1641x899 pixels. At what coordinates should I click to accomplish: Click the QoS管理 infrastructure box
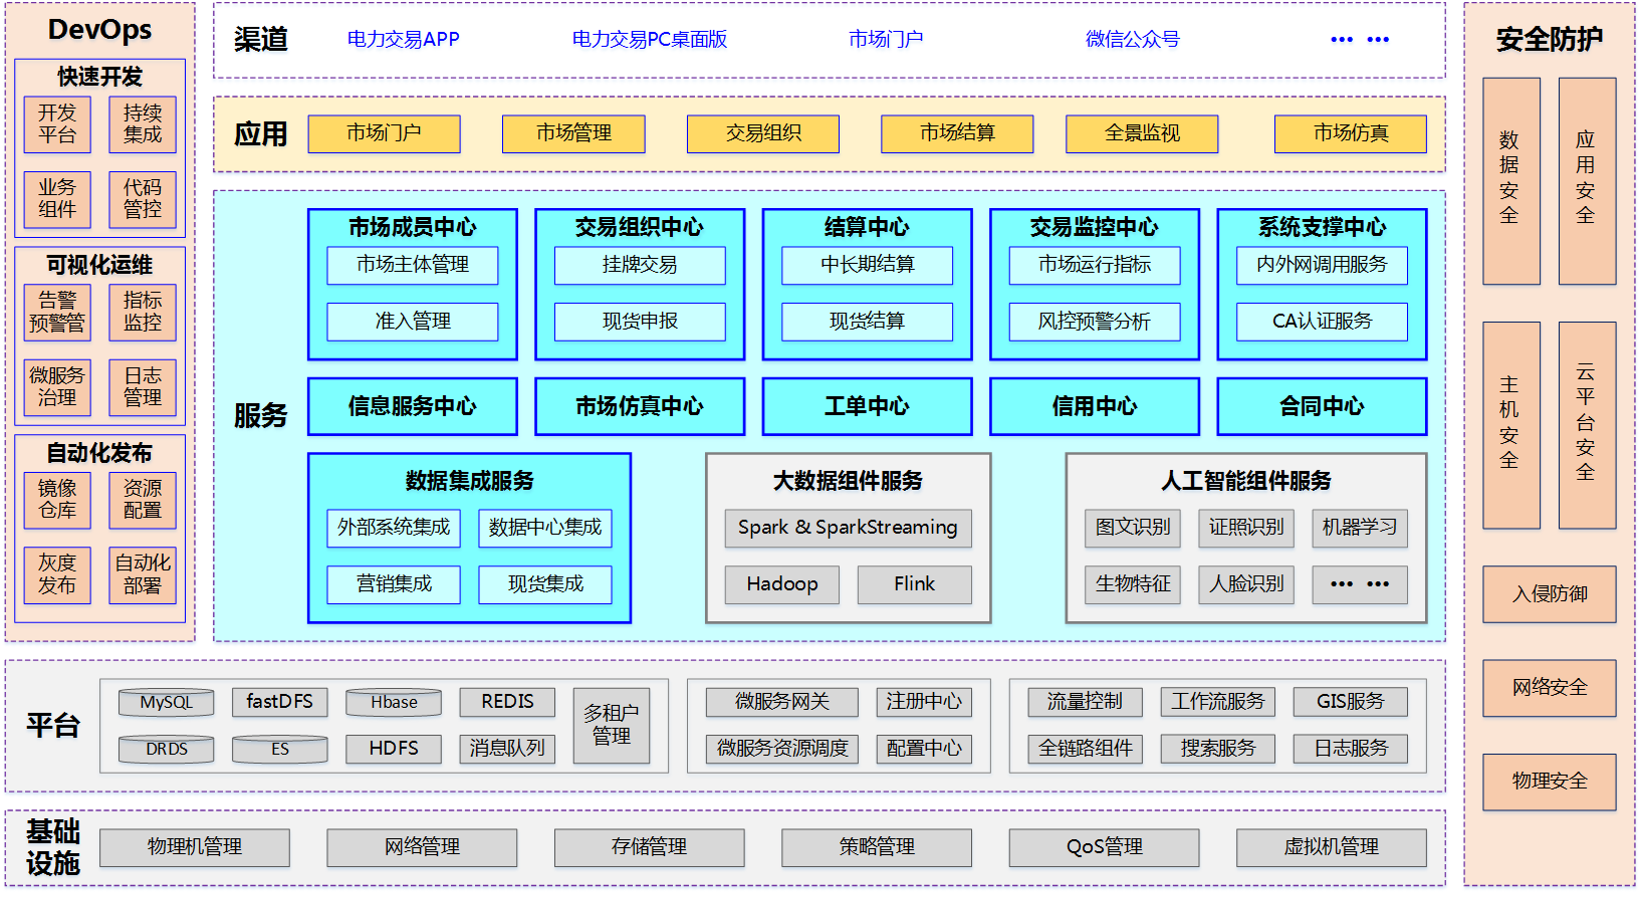[1103, 847]
